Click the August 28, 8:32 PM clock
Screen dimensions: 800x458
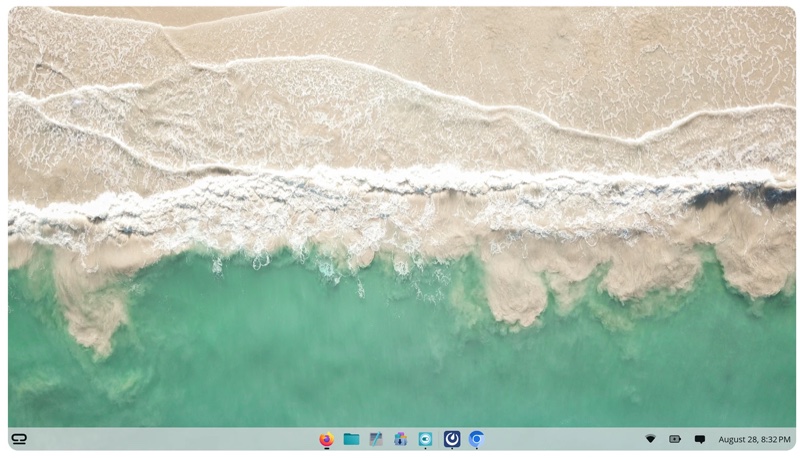[755, 439]
